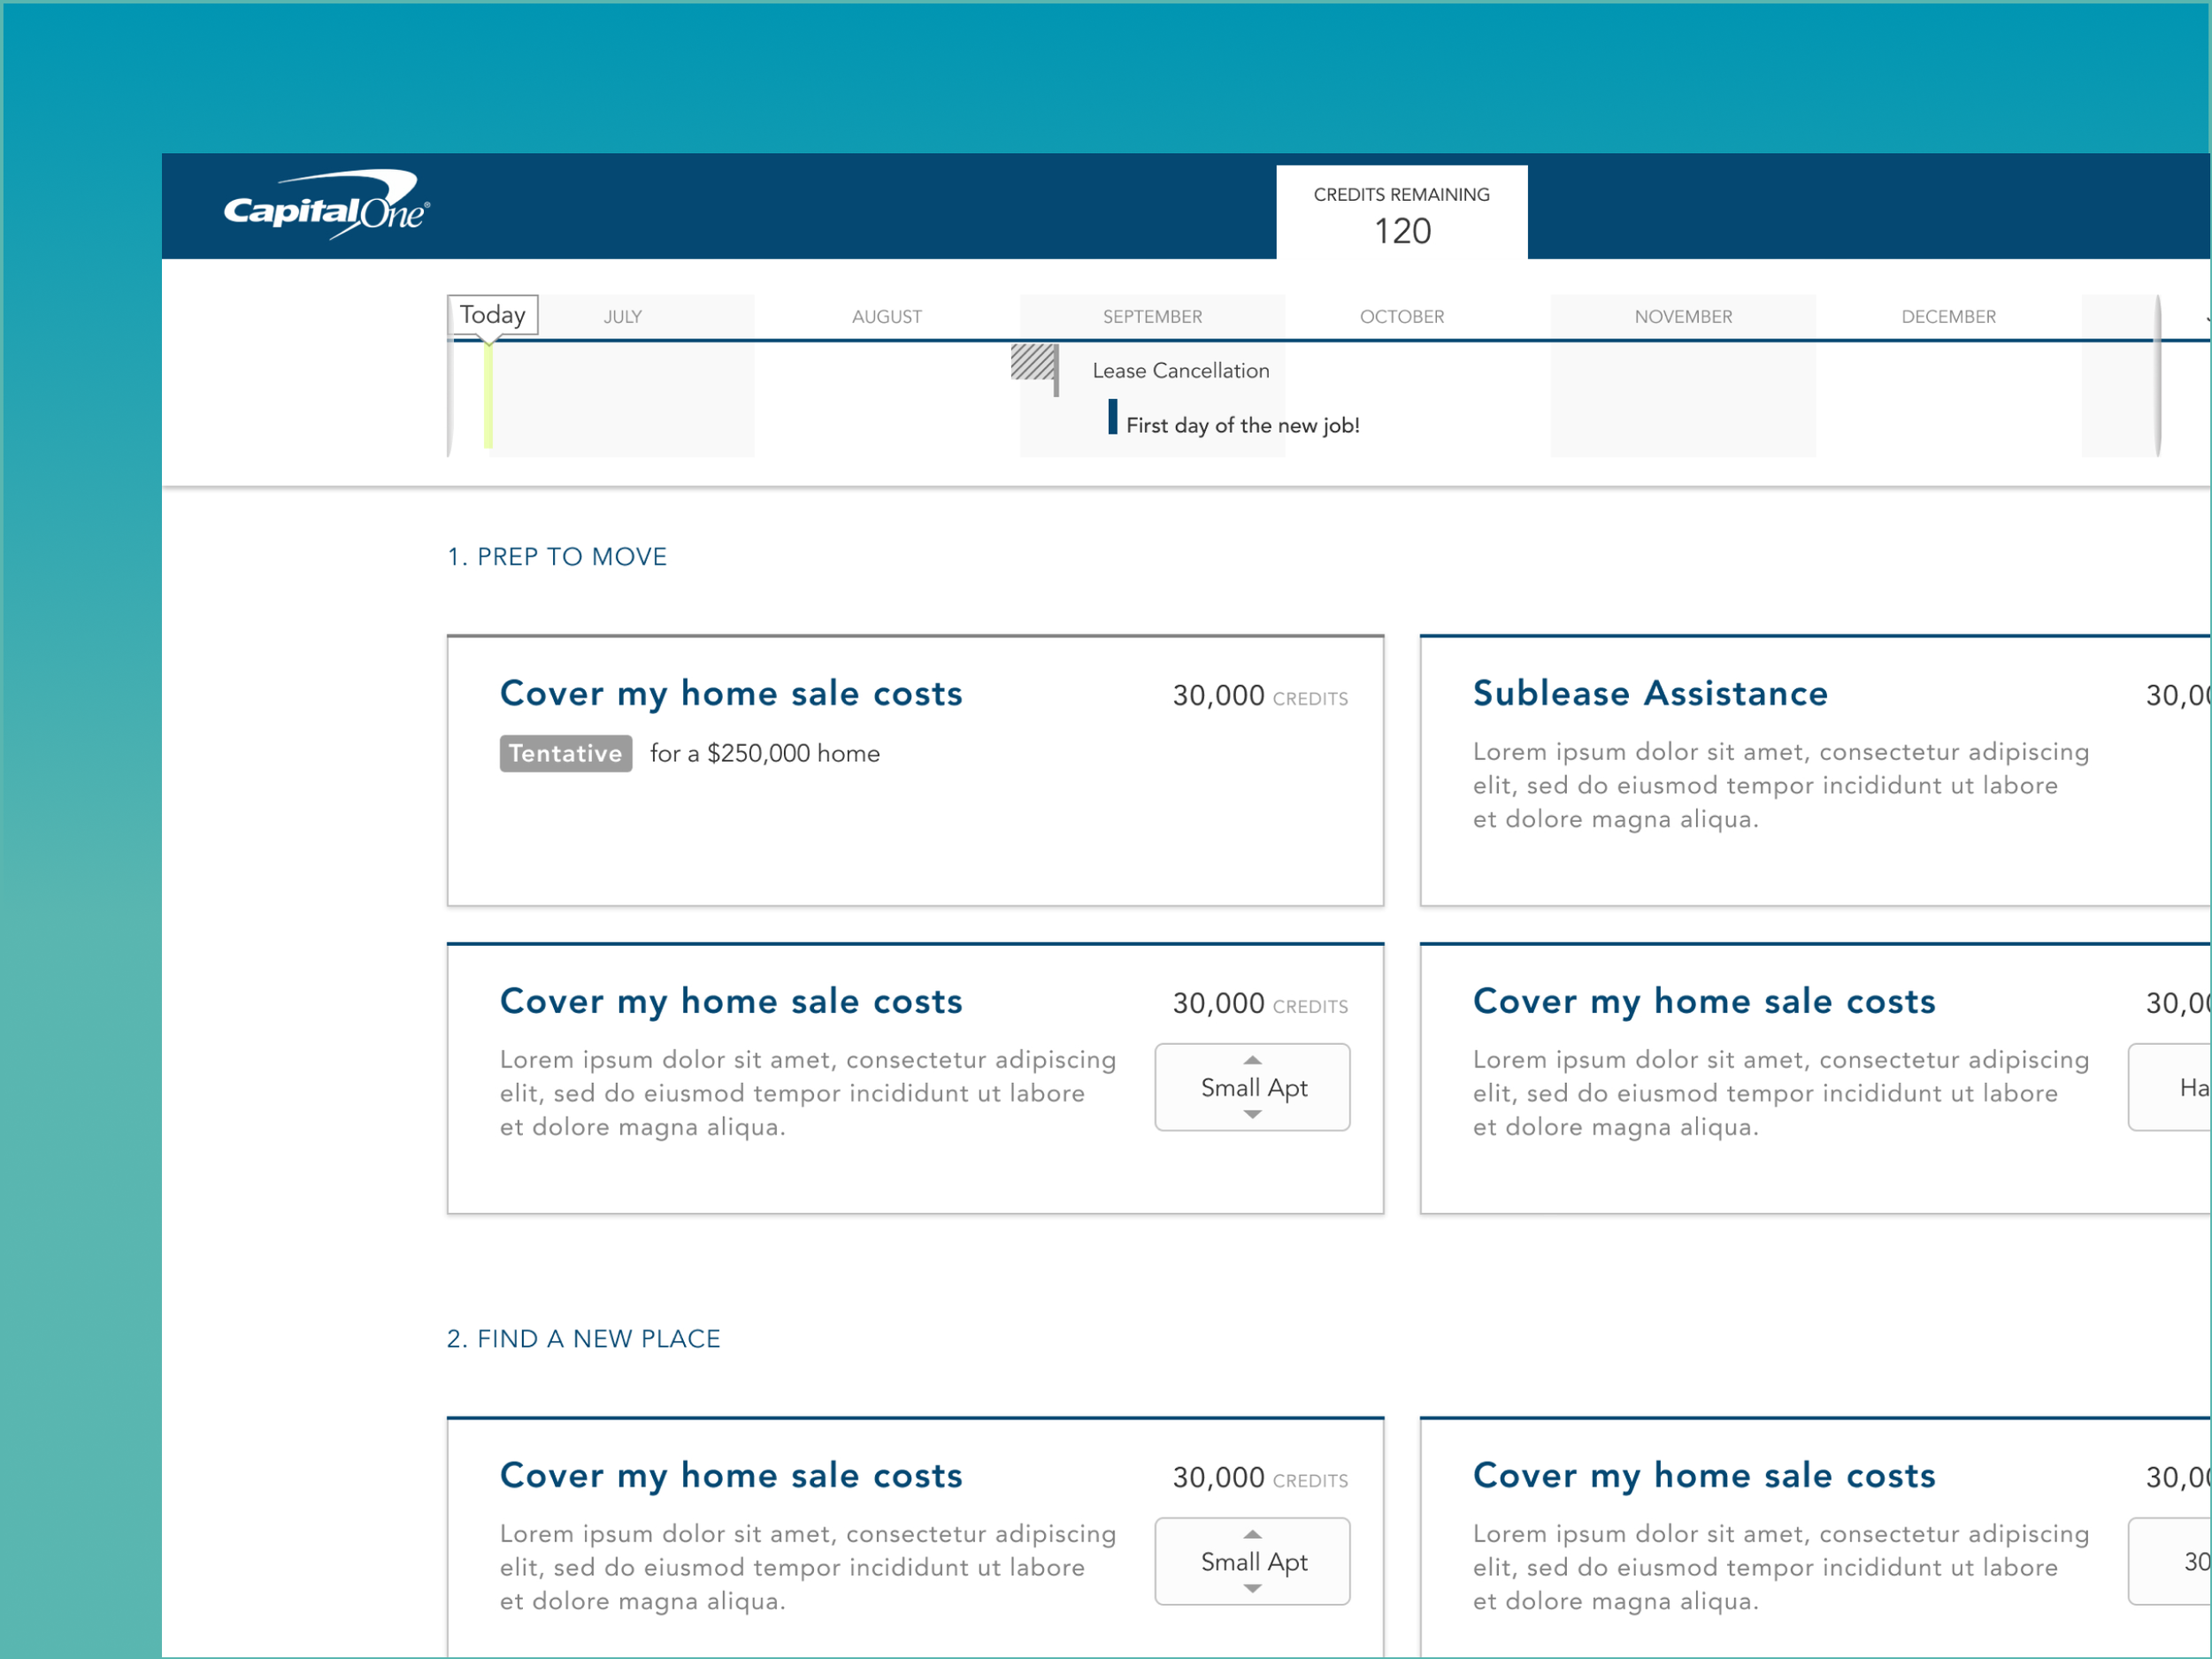Viewport: 2212px width, 1659px height.
Task: Open the Credits Remaining tab
Action: (1401, 213)
